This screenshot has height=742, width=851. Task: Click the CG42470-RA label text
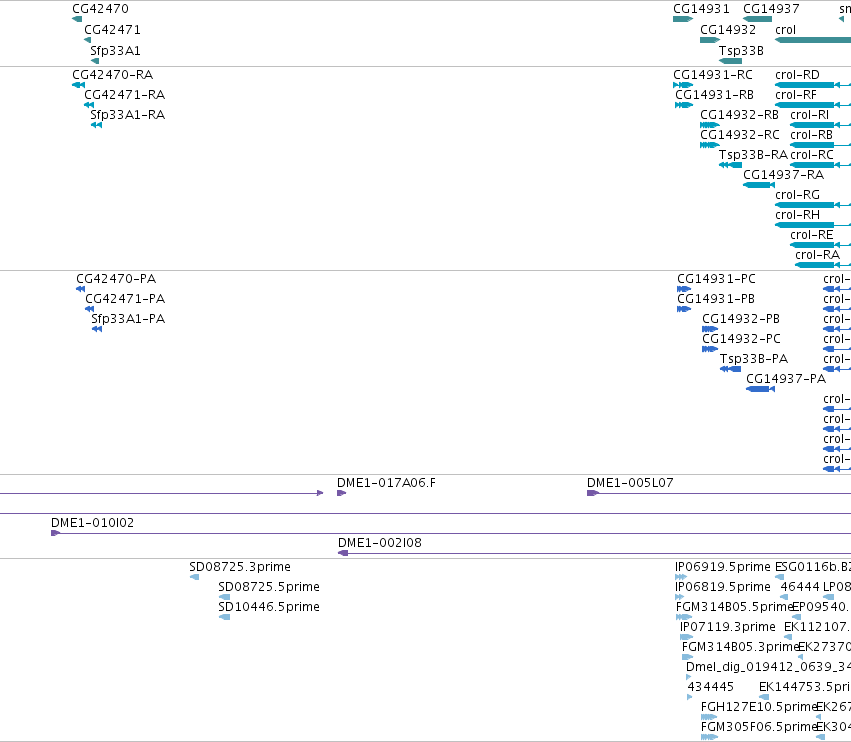(x=112, y=75)
